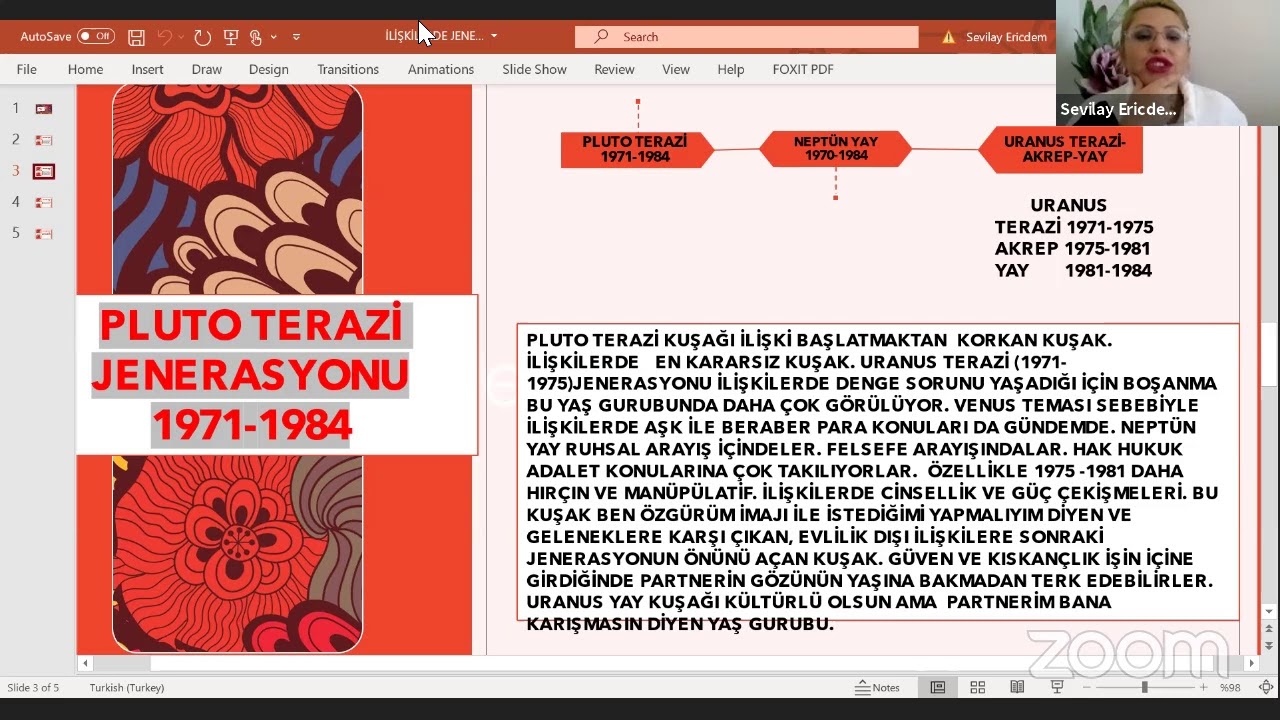The height and width of the screenshot is (720, 1280).
Task: Select slide 1 thumbnail
Action: (x=43, y=108)
